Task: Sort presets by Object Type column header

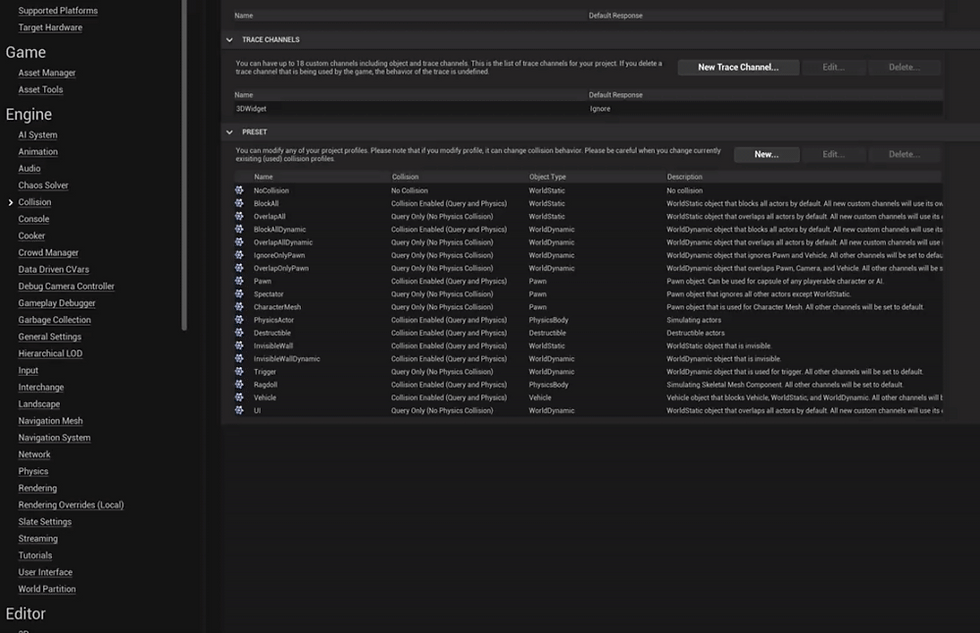Action: (x=548, y=177)
